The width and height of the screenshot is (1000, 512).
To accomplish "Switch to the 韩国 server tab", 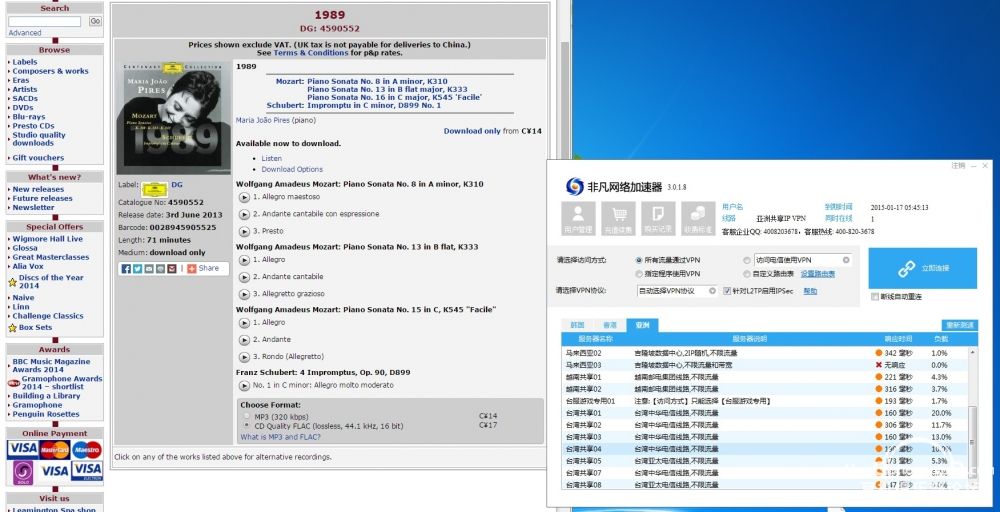I will point(577,325).
